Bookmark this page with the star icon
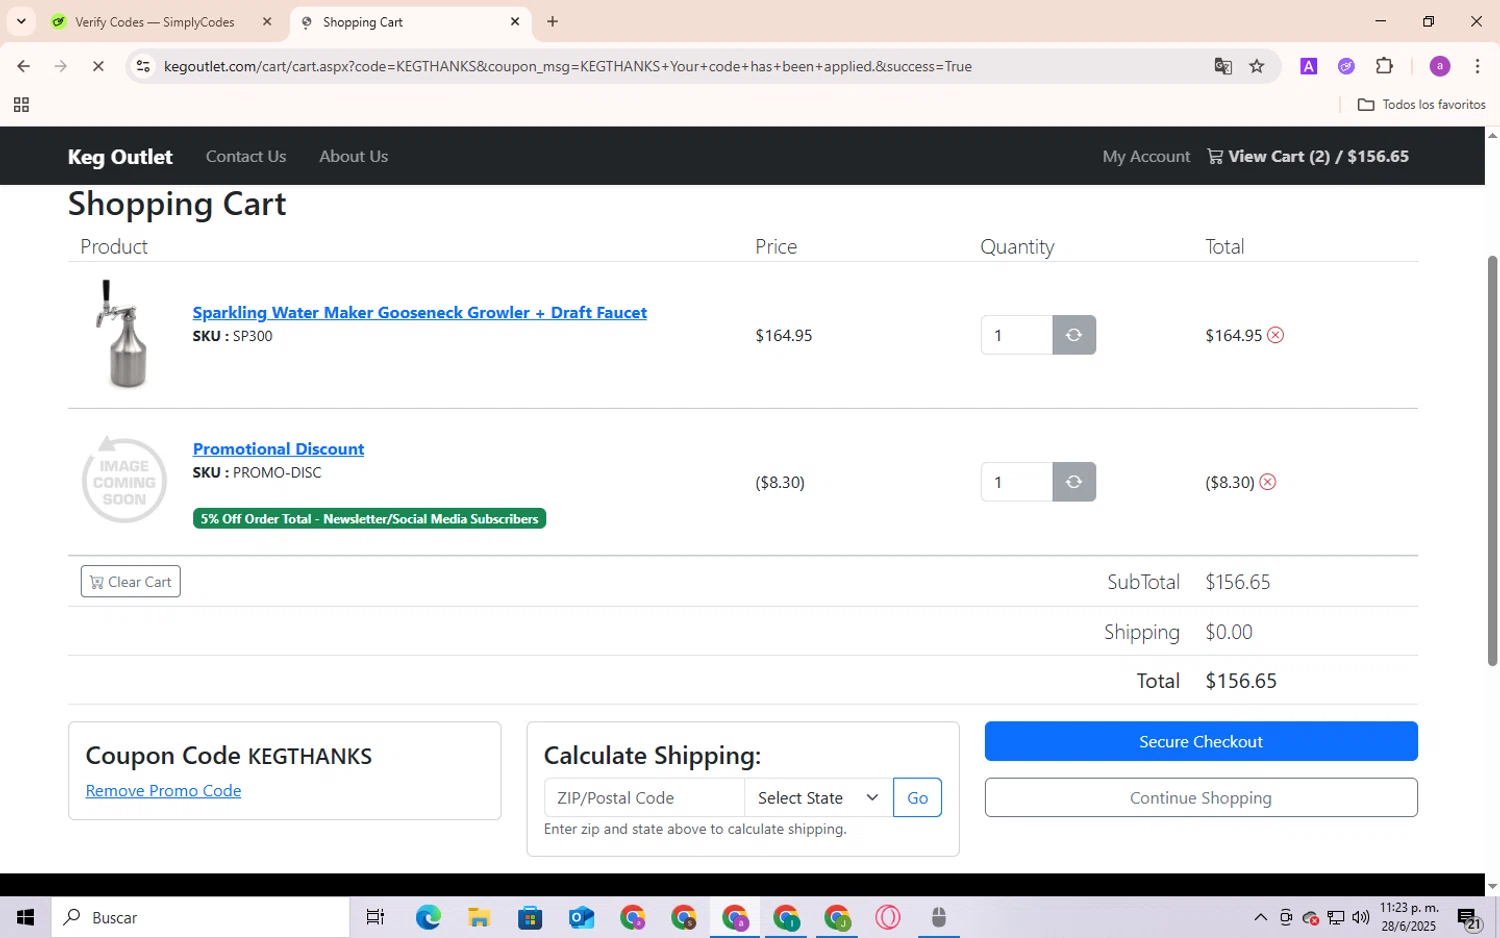Screen dimensions: 1500x938 point(1257,66)
